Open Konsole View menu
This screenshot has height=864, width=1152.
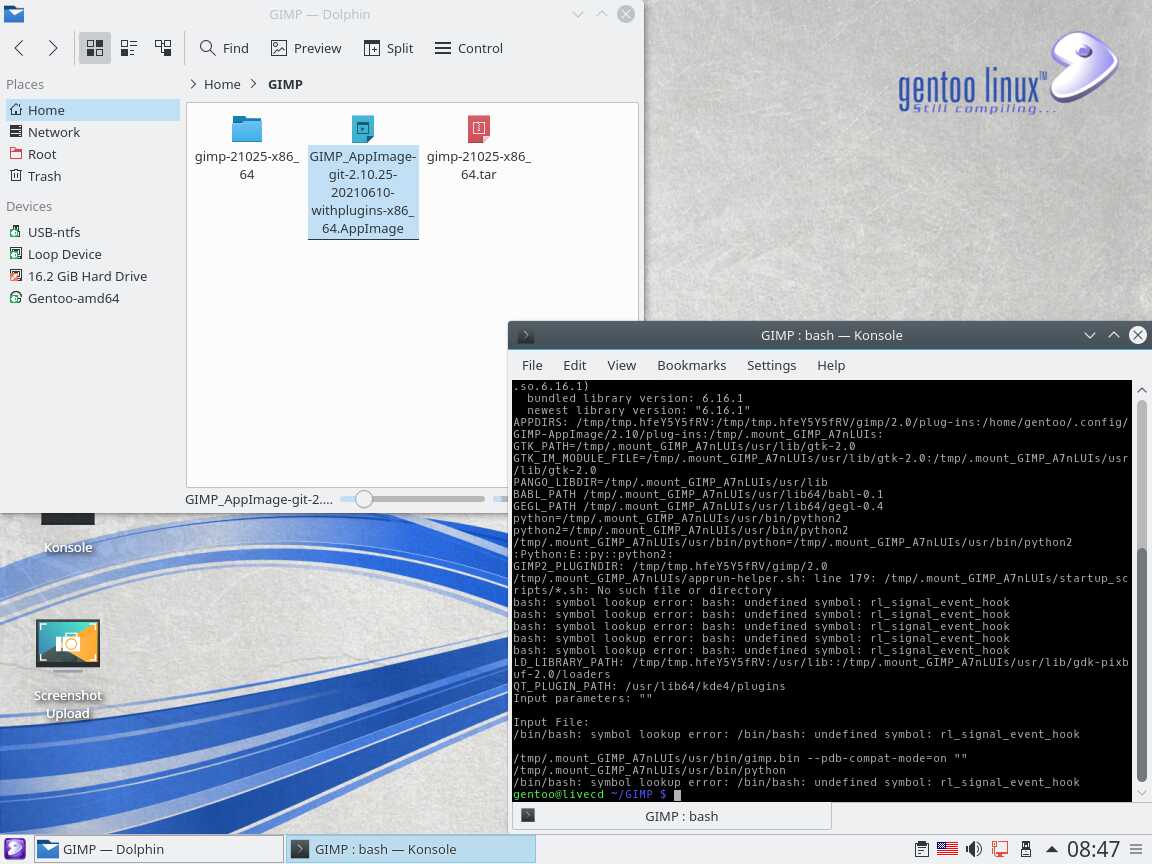tap(622, 365)
